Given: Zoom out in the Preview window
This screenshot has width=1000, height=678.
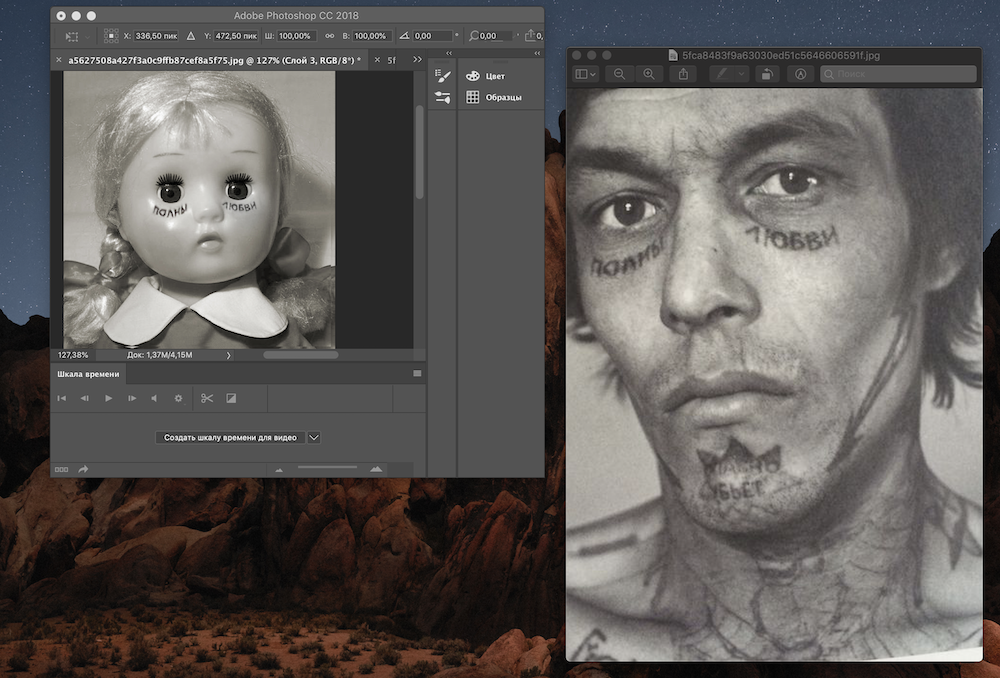Looking at the screenshot, I should click(x=620, y=74).
